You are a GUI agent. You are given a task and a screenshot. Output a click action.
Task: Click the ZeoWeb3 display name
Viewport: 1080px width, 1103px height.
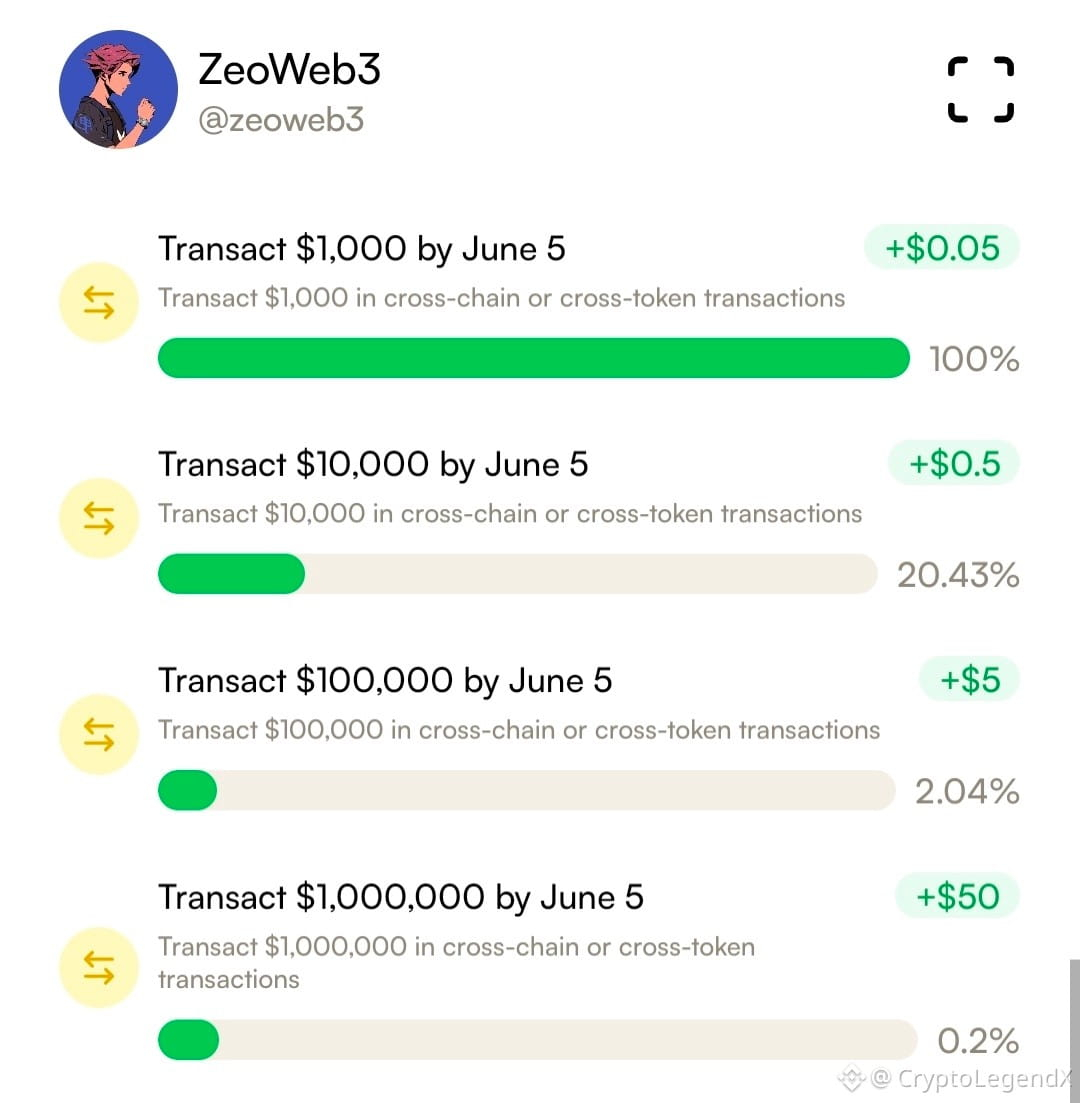click(289, 69)
